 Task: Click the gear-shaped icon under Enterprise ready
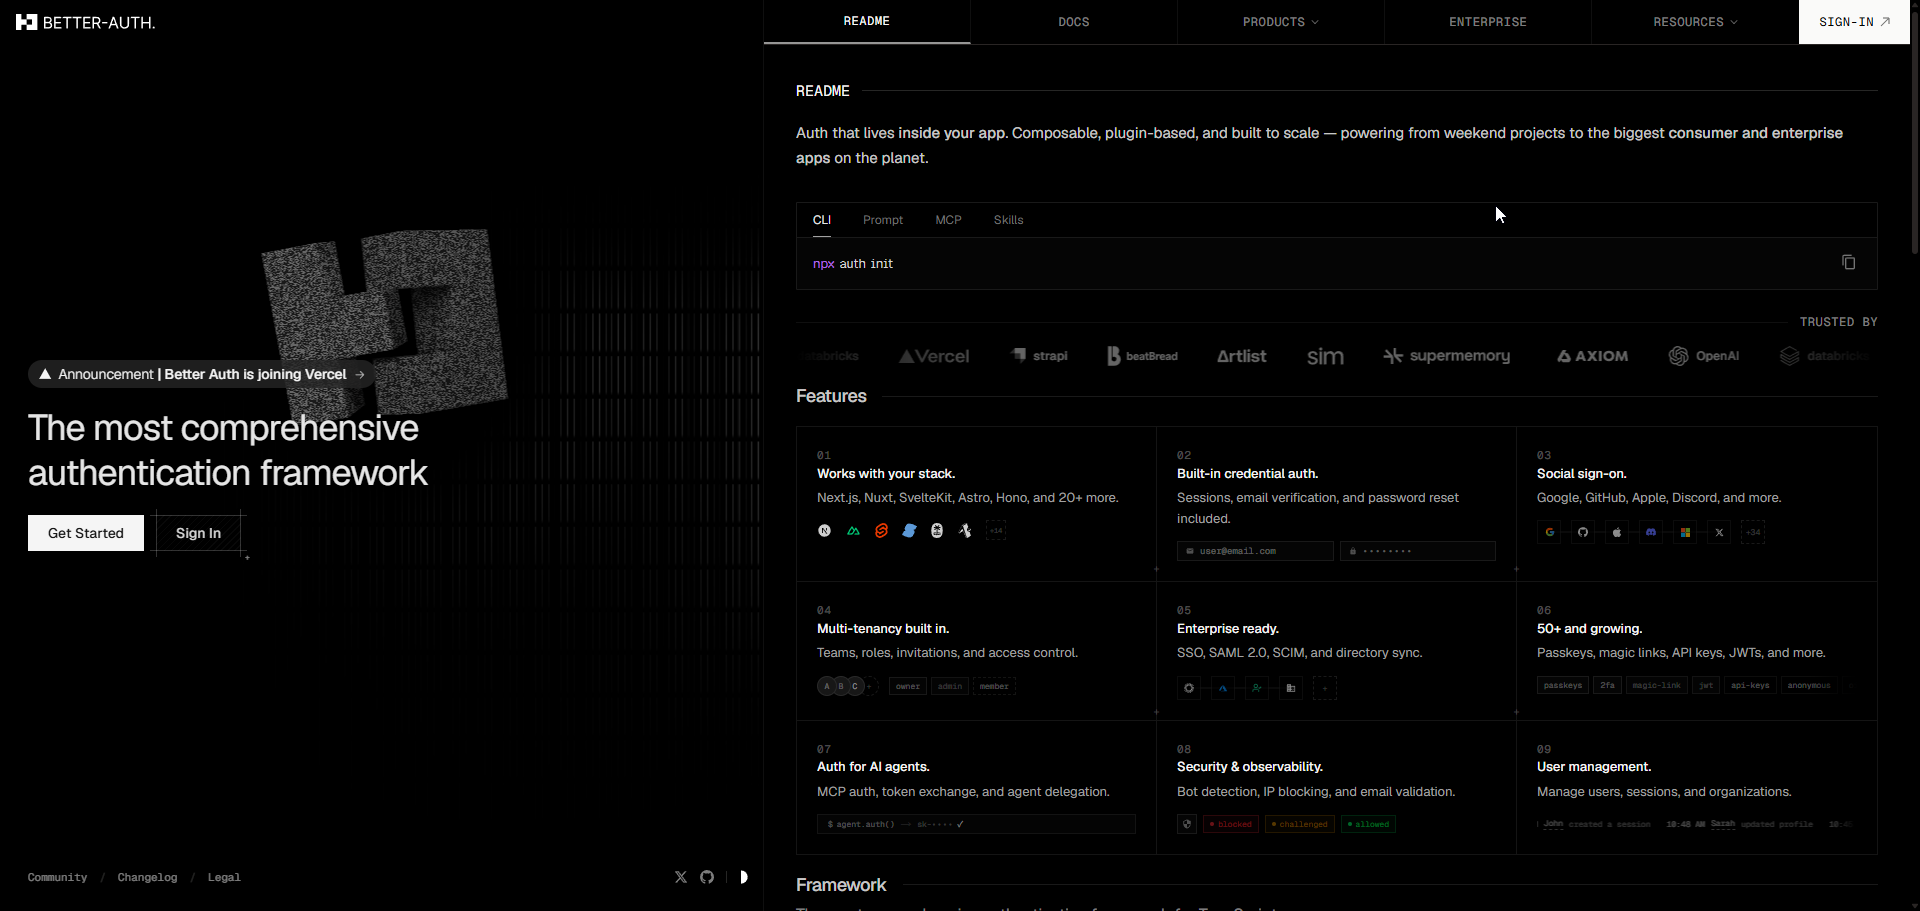[1189, 688]
